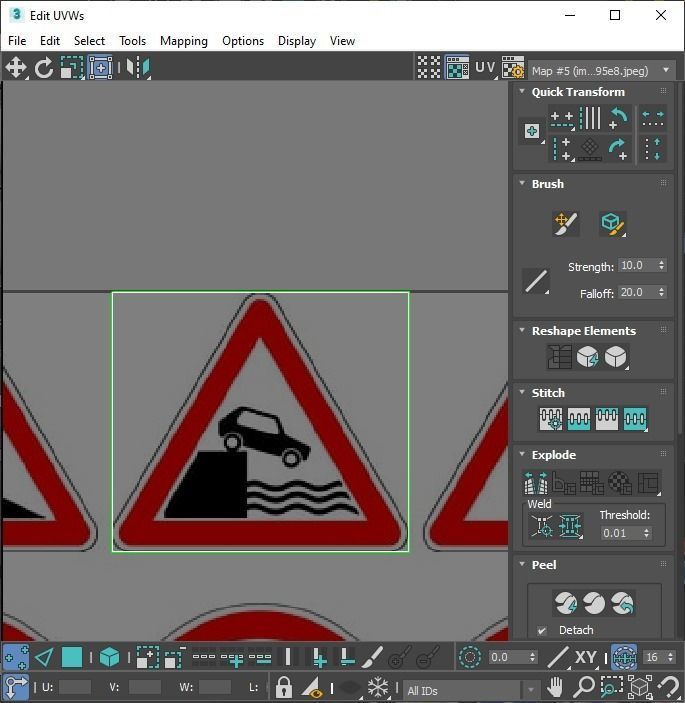Click the Set Pivot button

(x=532, y=131)
